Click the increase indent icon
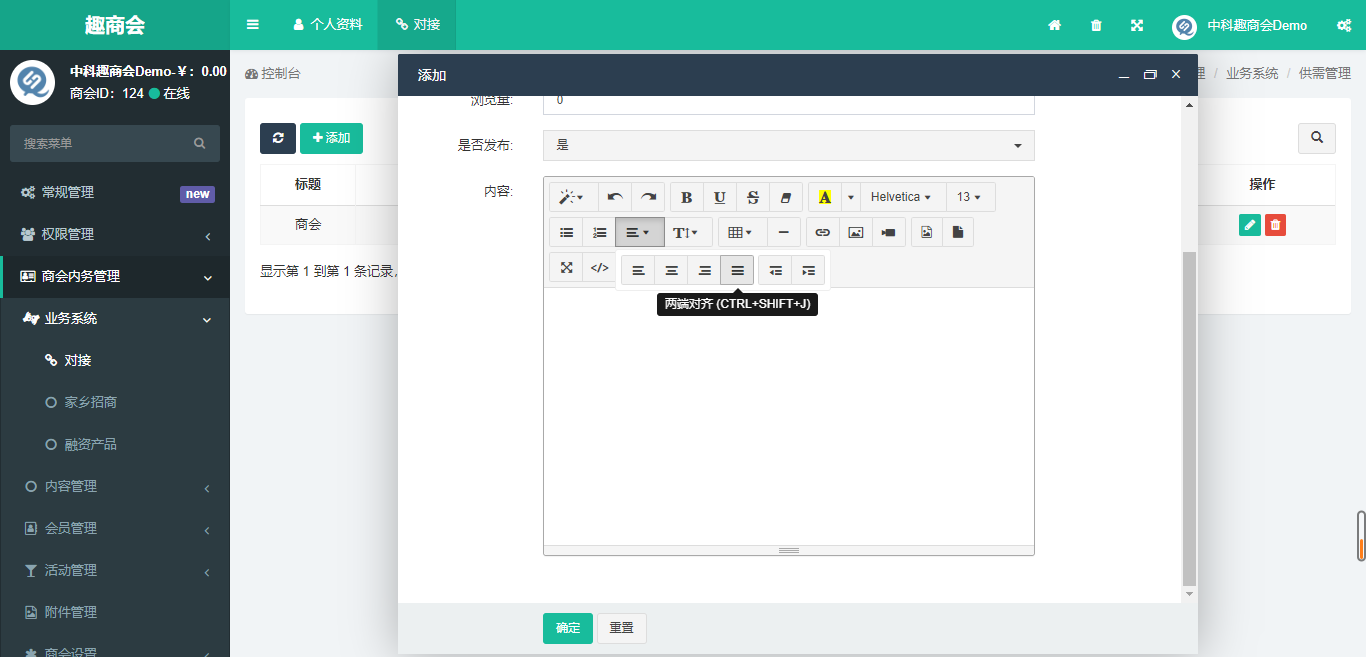1366x657 pixels. coord(808,270)
